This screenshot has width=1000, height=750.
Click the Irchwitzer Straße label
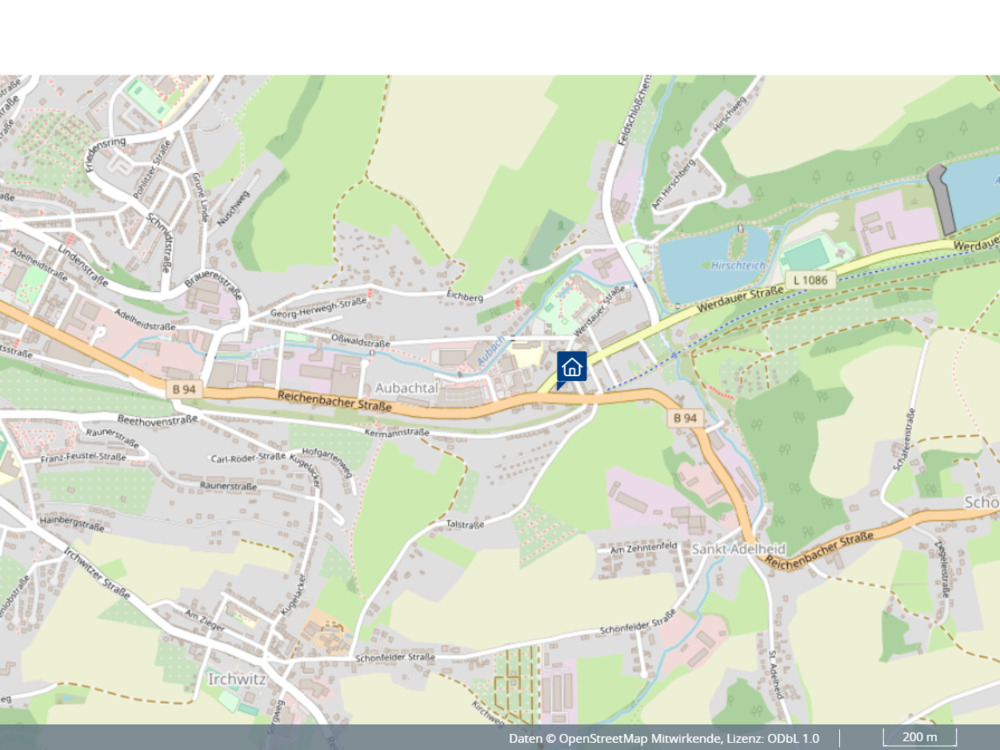pyautogui.click(x=97, y=573)
